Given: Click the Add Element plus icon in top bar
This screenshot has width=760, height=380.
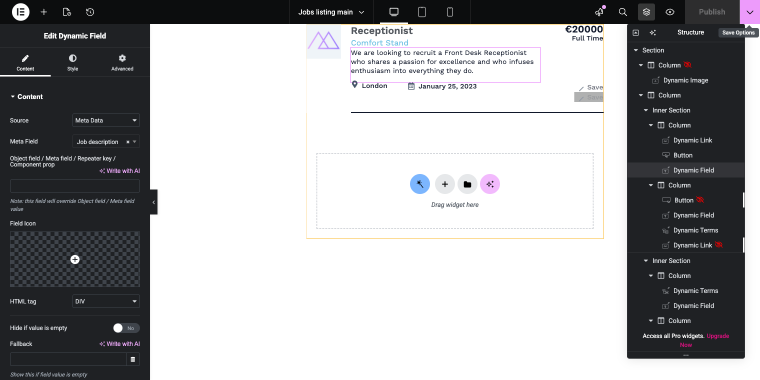Looking at the screenshot, I should 44,12.
